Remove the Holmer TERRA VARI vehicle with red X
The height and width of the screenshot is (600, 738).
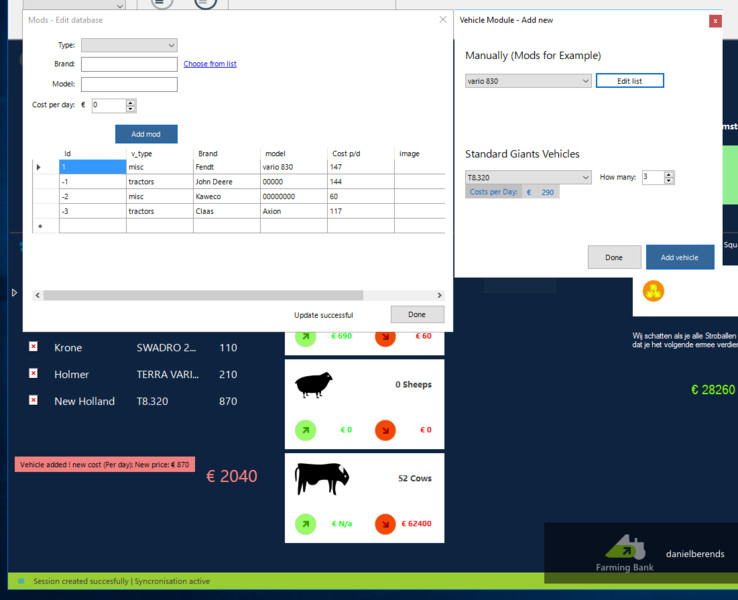pyautogui.click(x=33, y=374)
